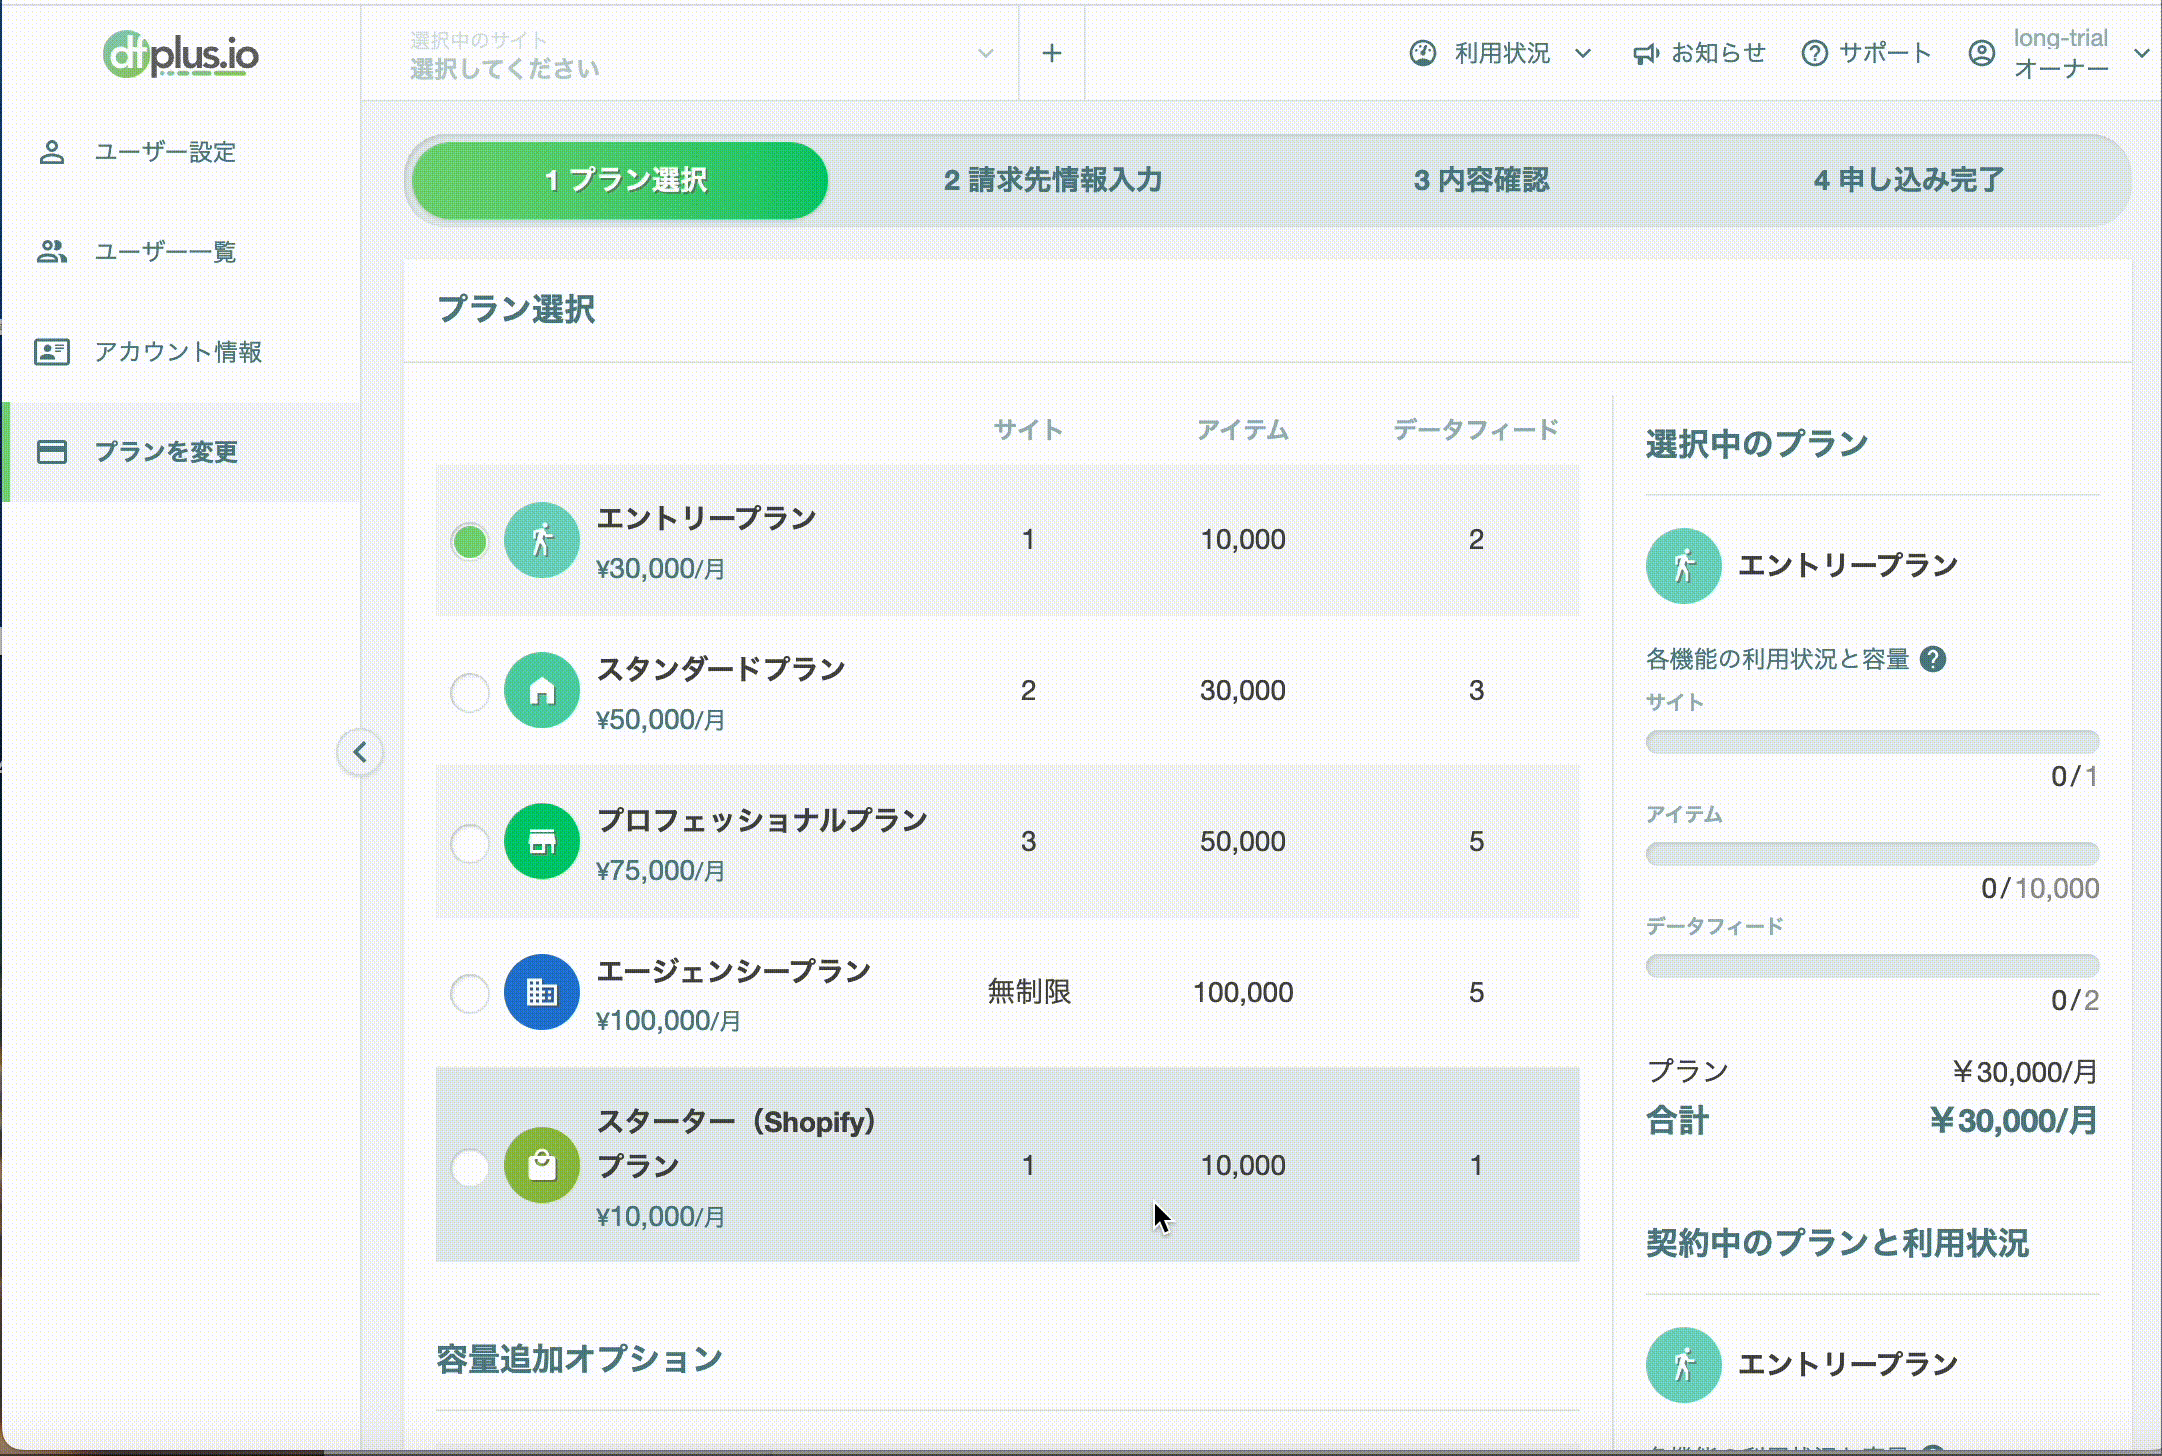
Task: Click the スタンダードプラン name
Action: tap(720, 669)
